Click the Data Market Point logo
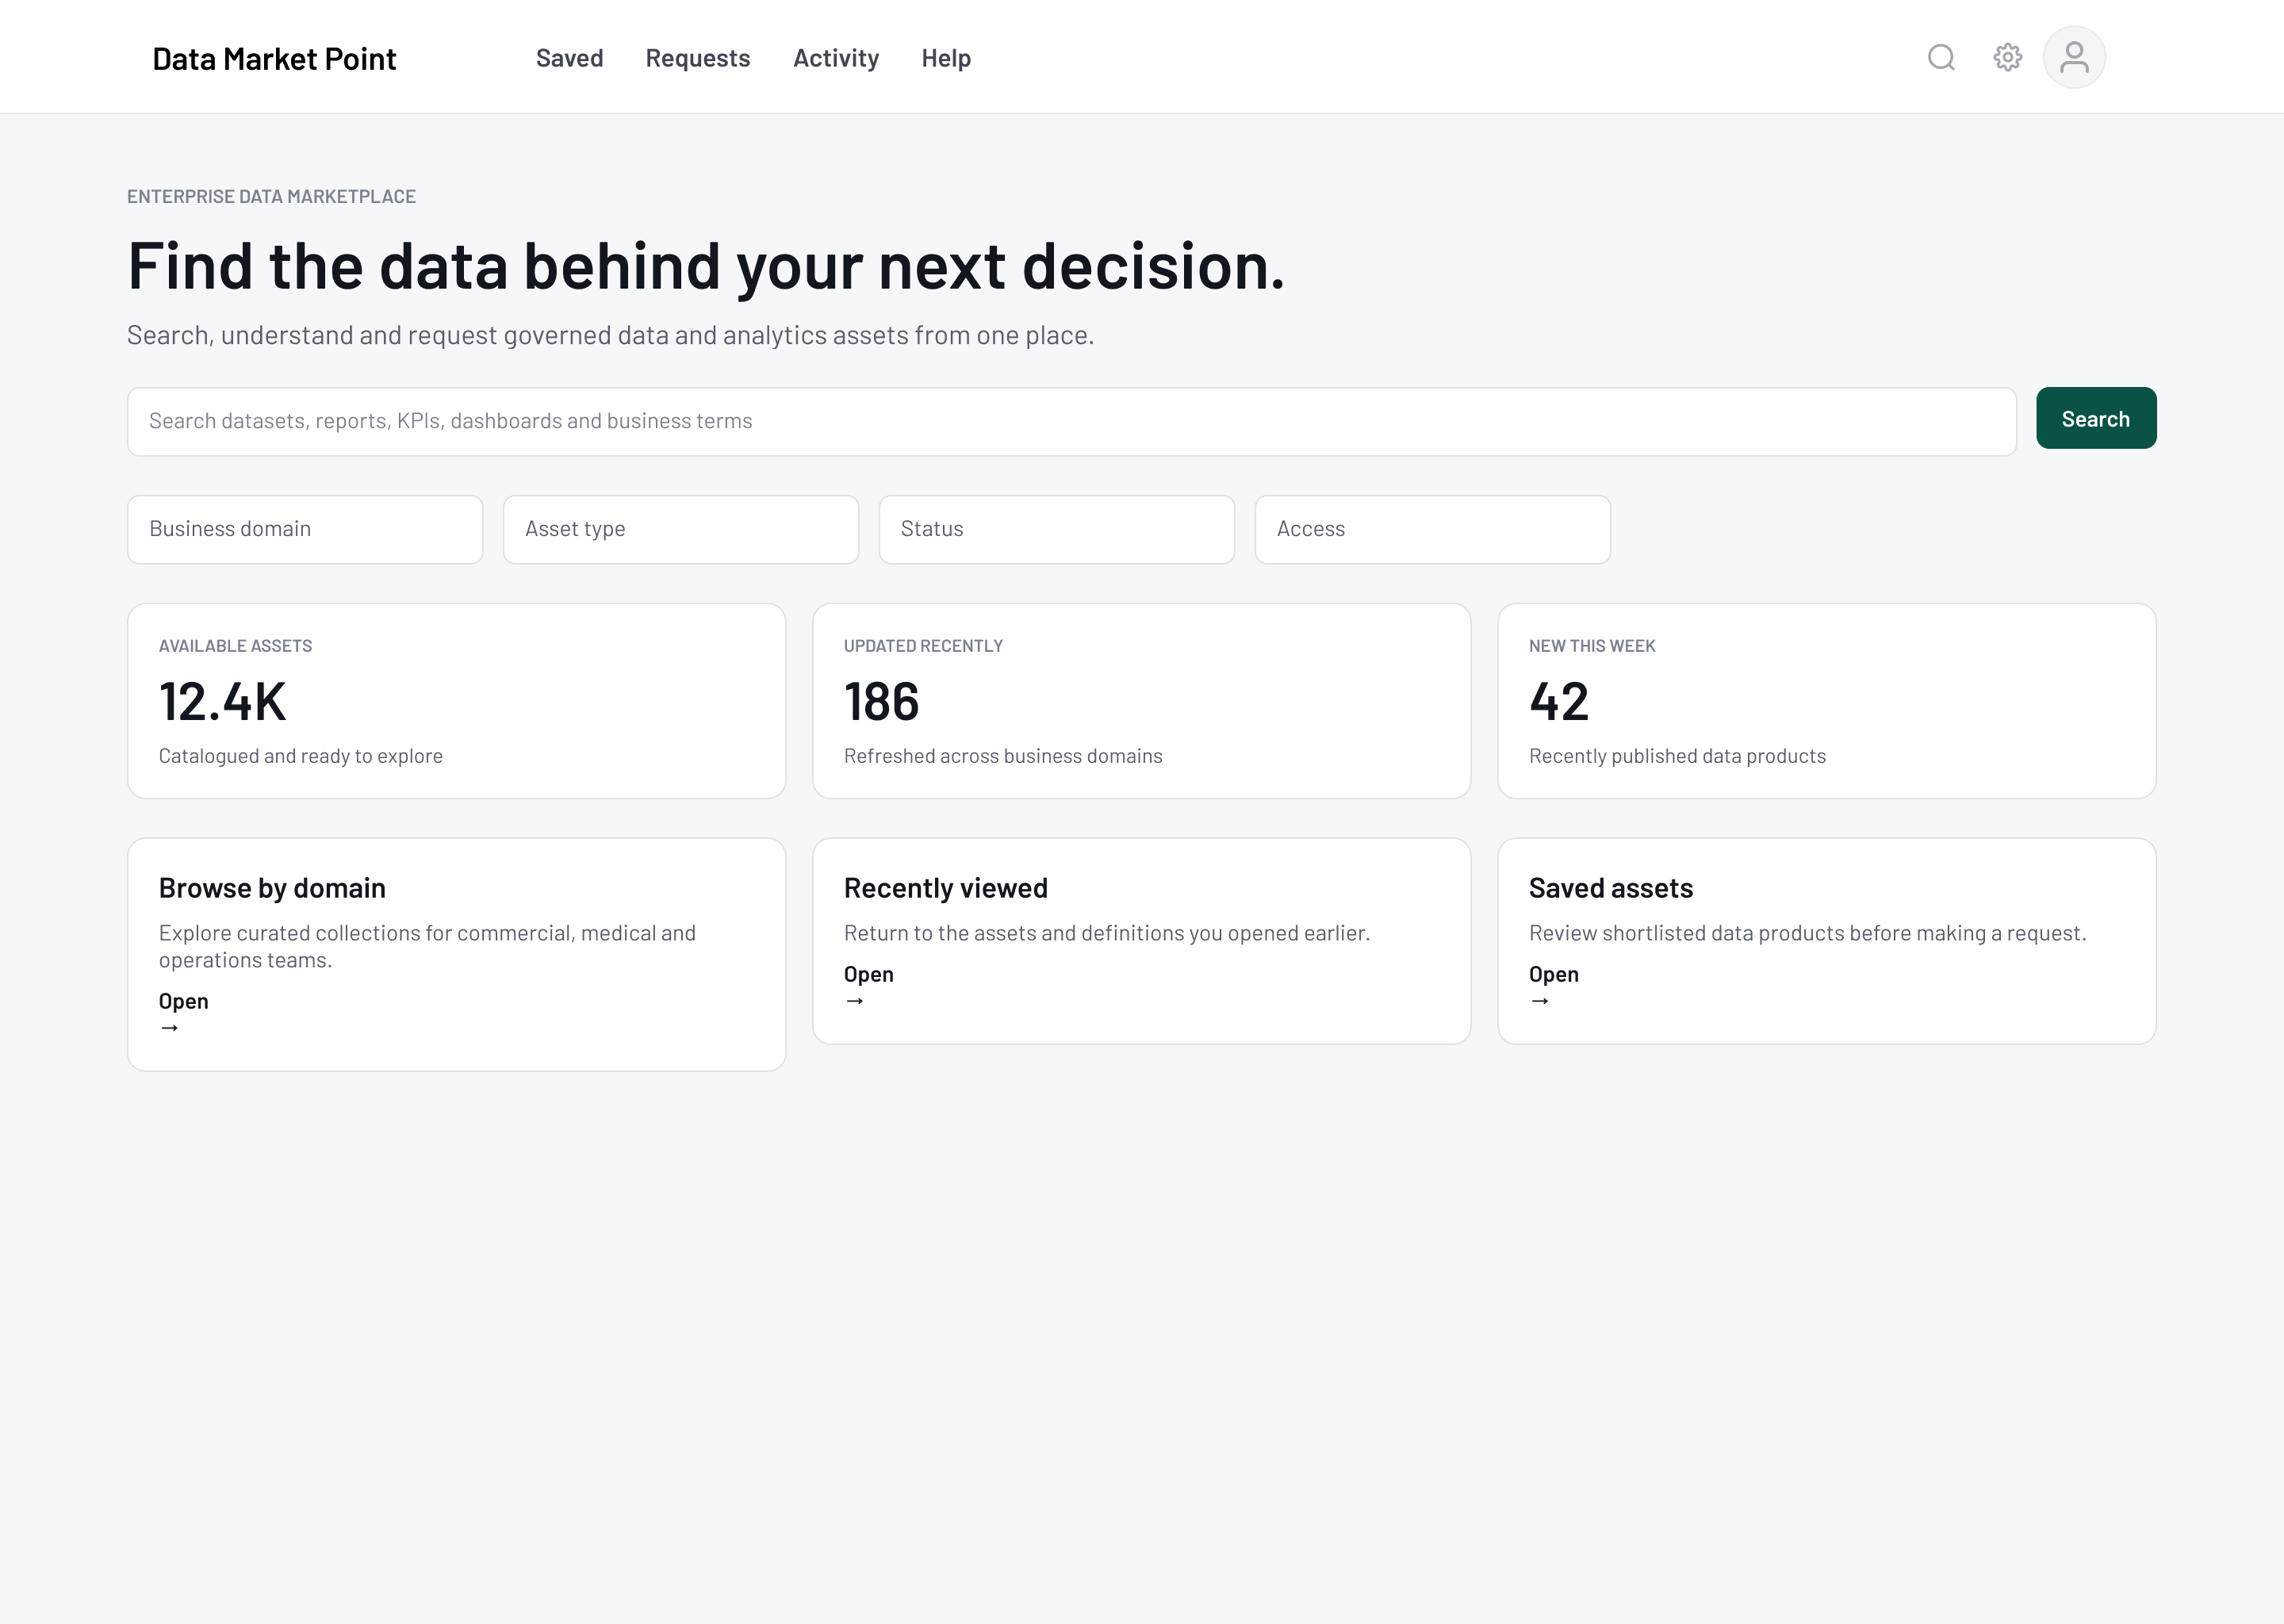Viewport: 2284px width, 1624px height. 274,59
